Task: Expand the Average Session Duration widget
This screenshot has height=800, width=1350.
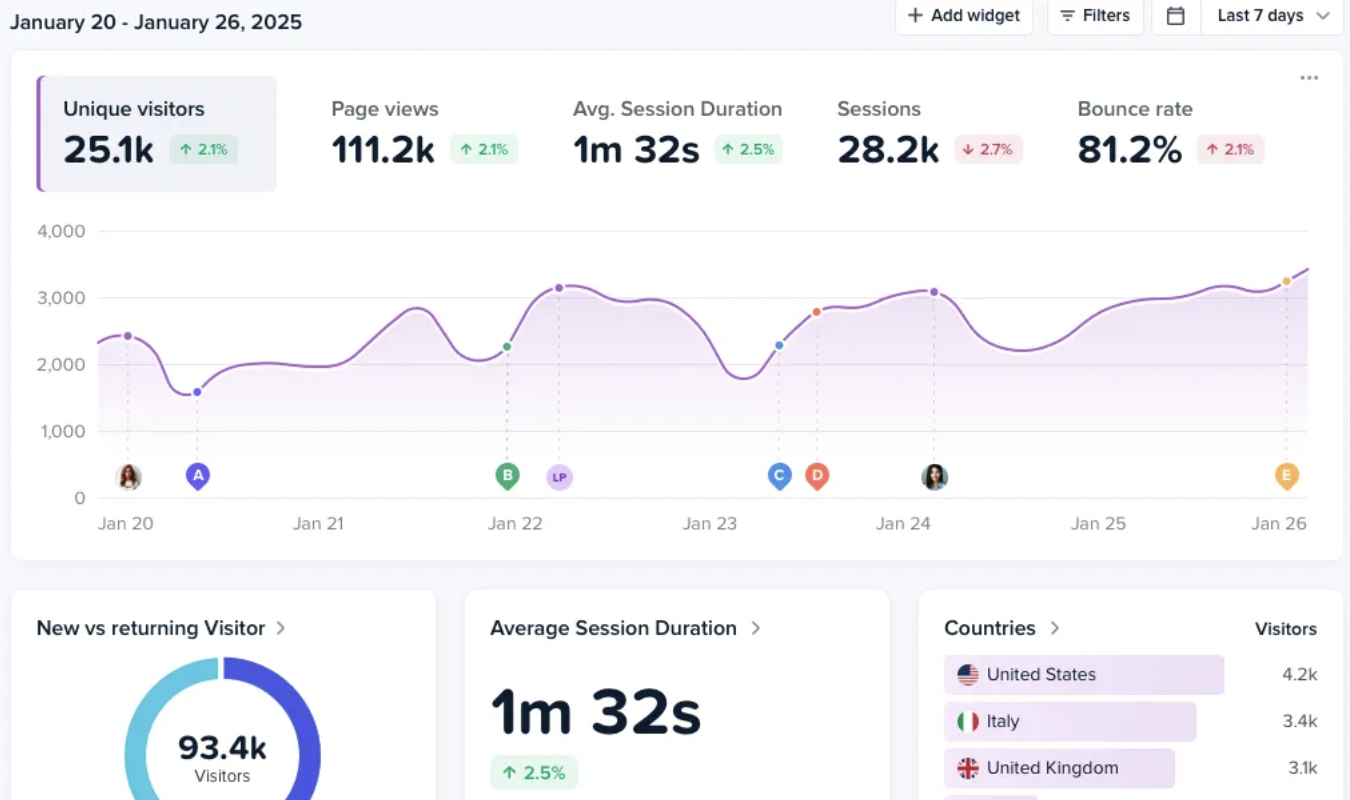Action: (756, 628)
